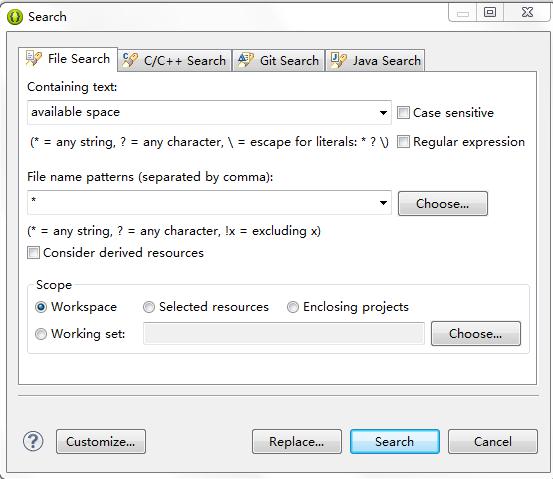
Task: Click the Replace... button
Action: [x=297, y=441]
